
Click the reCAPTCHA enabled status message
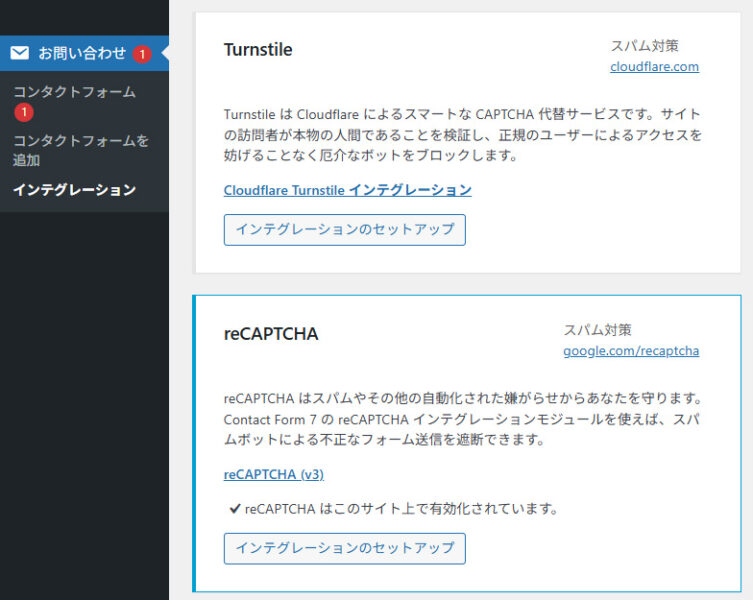(400, 509)
